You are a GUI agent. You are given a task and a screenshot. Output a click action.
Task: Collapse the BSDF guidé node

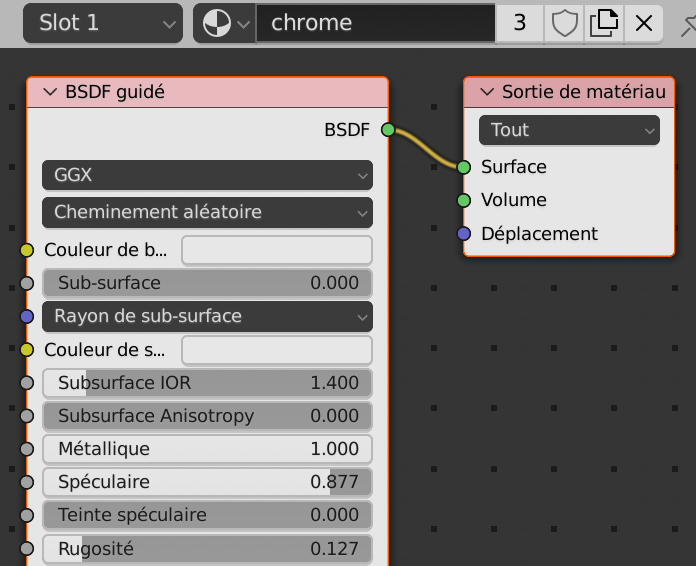(x=50, y=93)
